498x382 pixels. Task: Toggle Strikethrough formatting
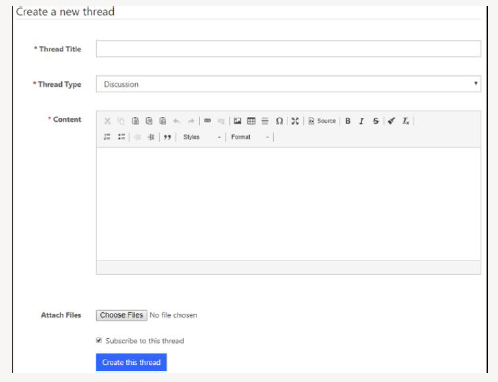(376, 121)
